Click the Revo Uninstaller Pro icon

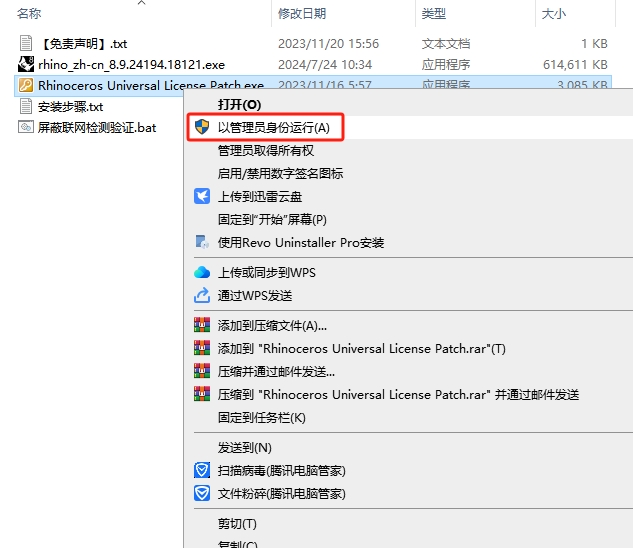point(202,242)
